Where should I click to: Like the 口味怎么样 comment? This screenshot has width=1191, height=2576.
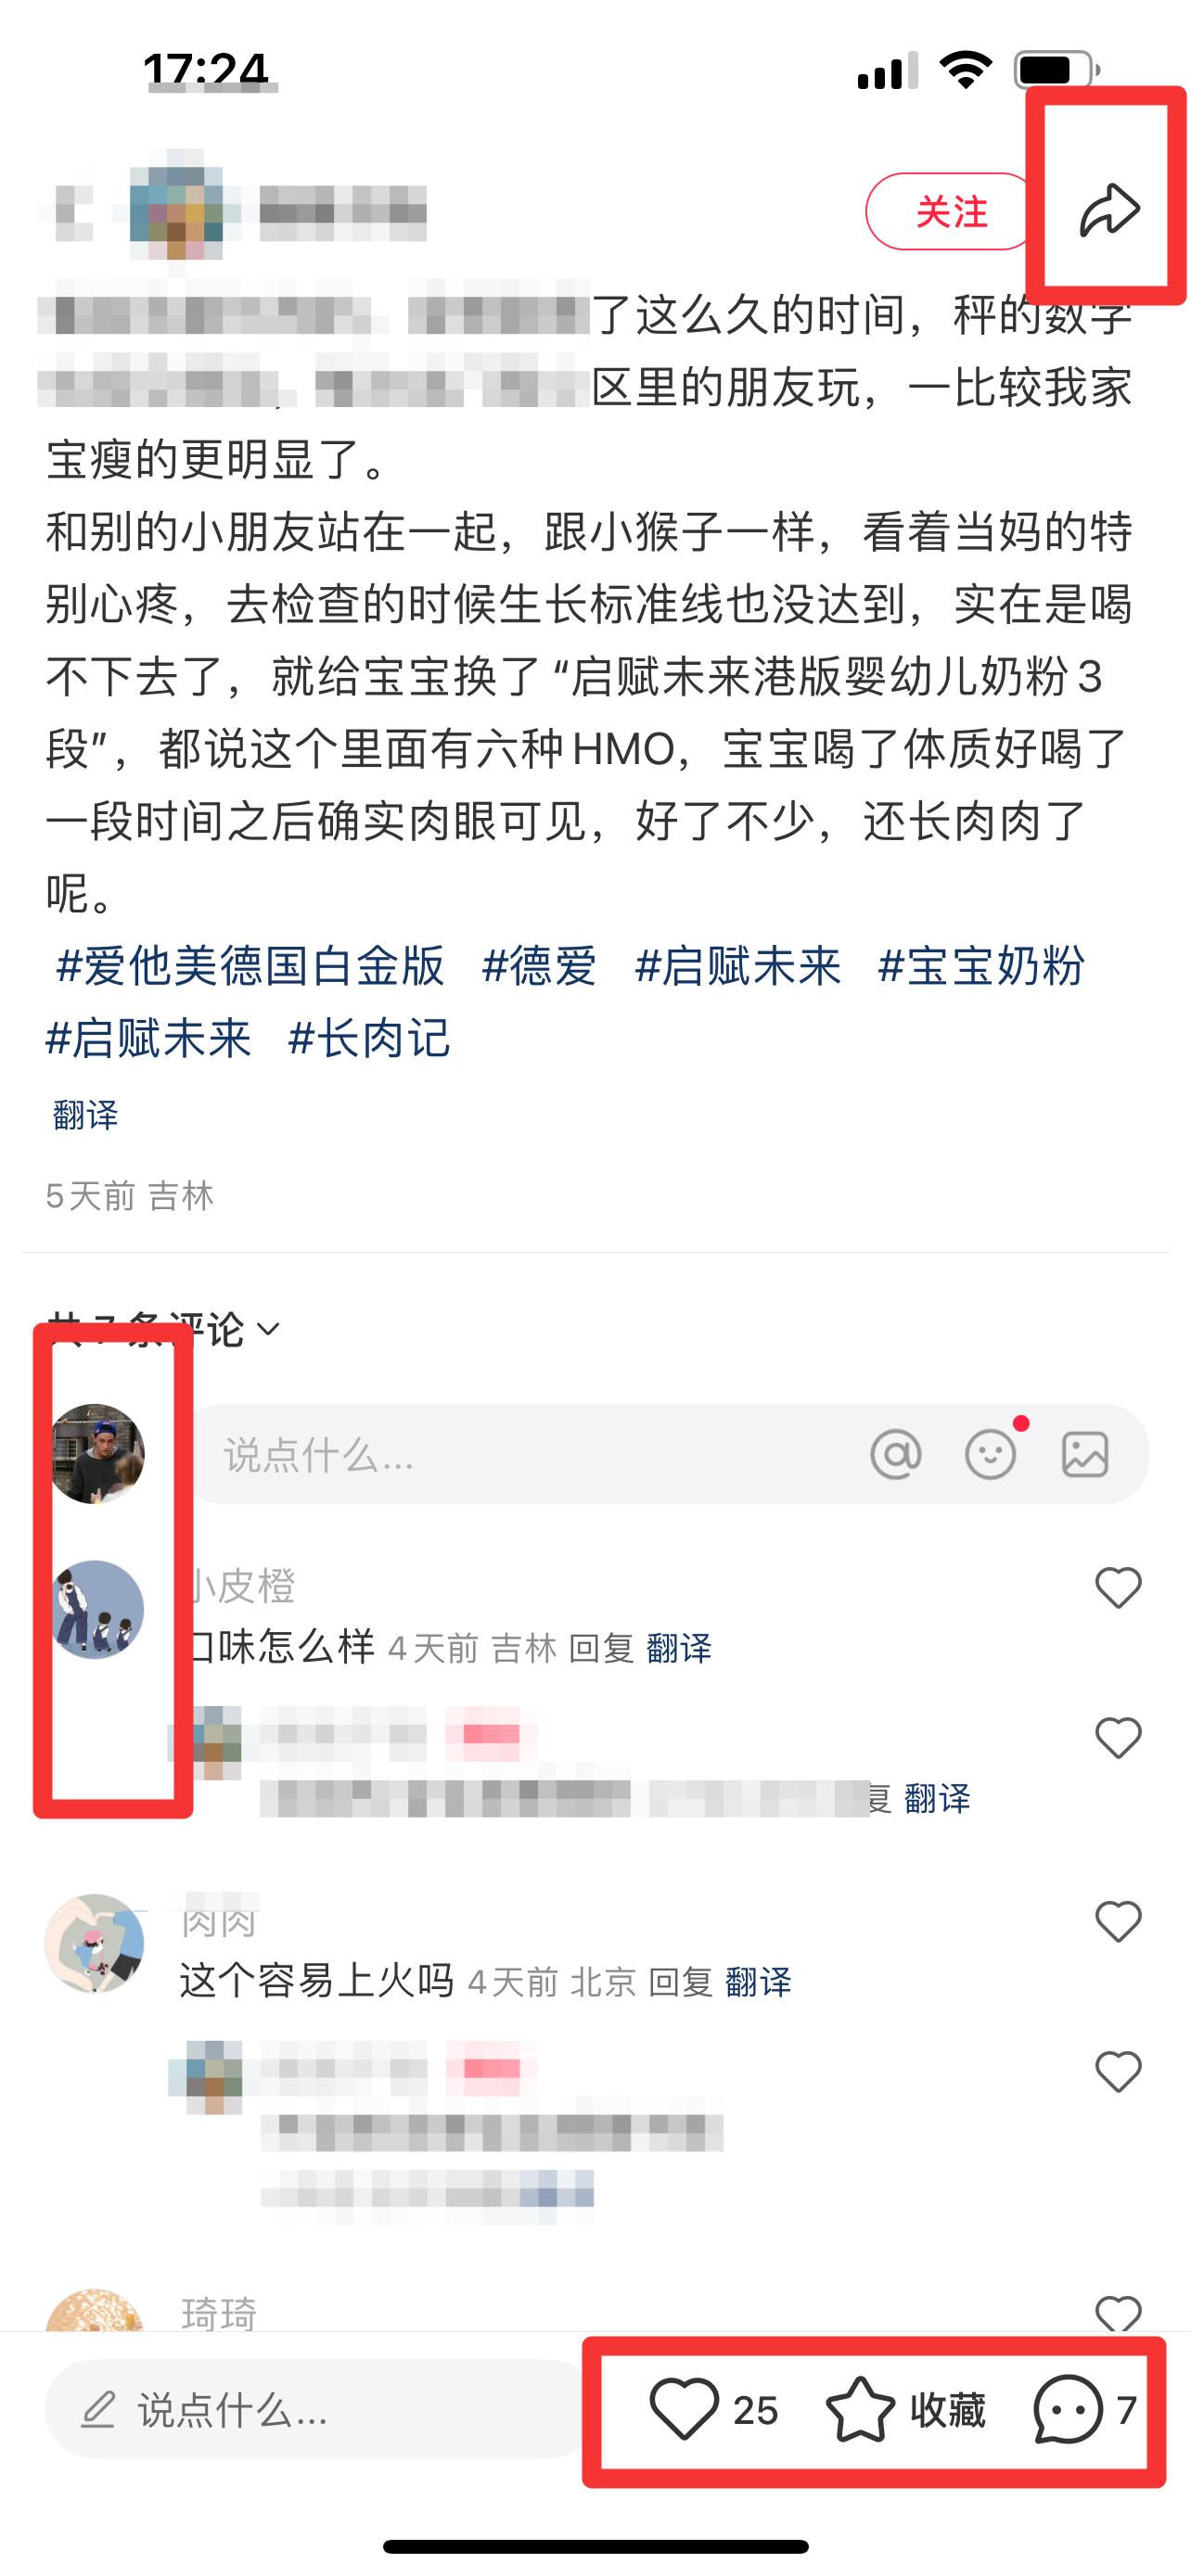coord(1118,1587)
